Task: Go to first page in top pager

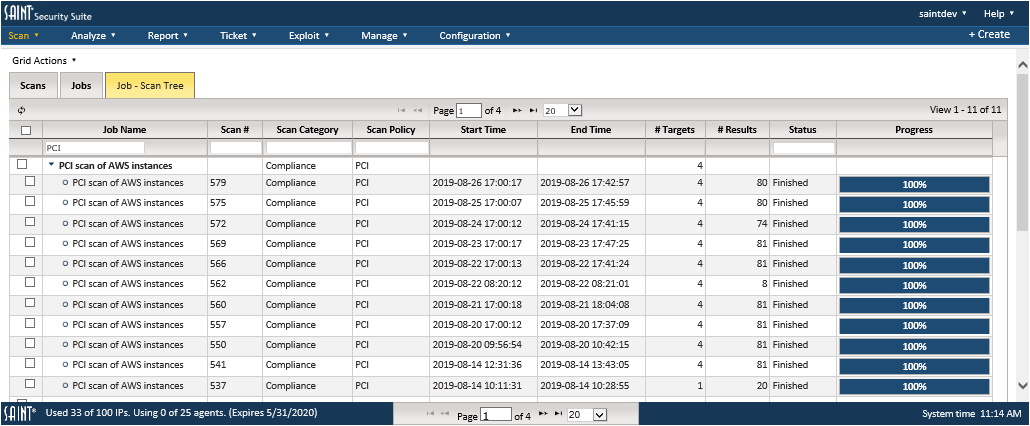Action: 401,110
